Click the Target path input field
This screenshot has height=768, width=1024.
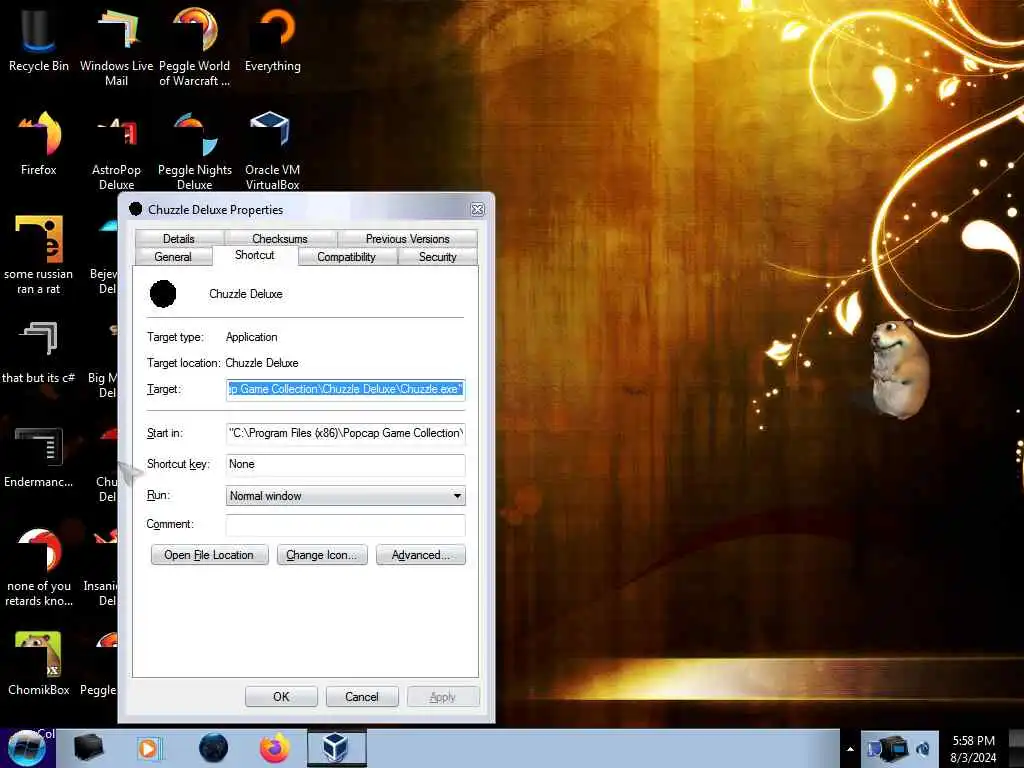(x=345, y=389)
